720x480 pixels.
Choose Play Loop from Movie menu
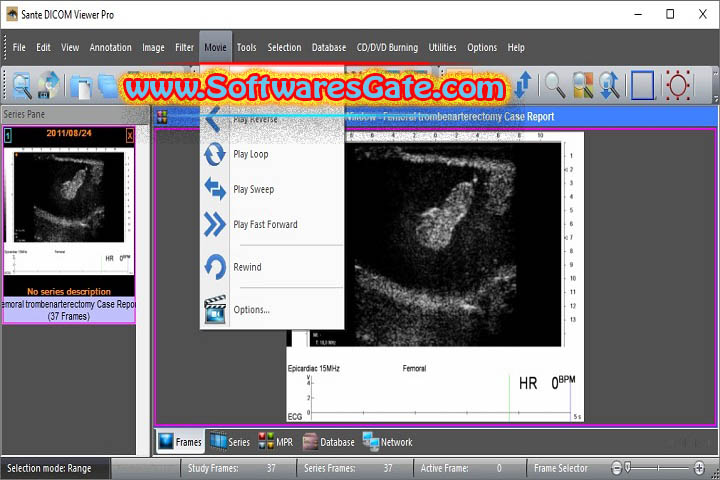pyautogui.click(x=273, y=154)
